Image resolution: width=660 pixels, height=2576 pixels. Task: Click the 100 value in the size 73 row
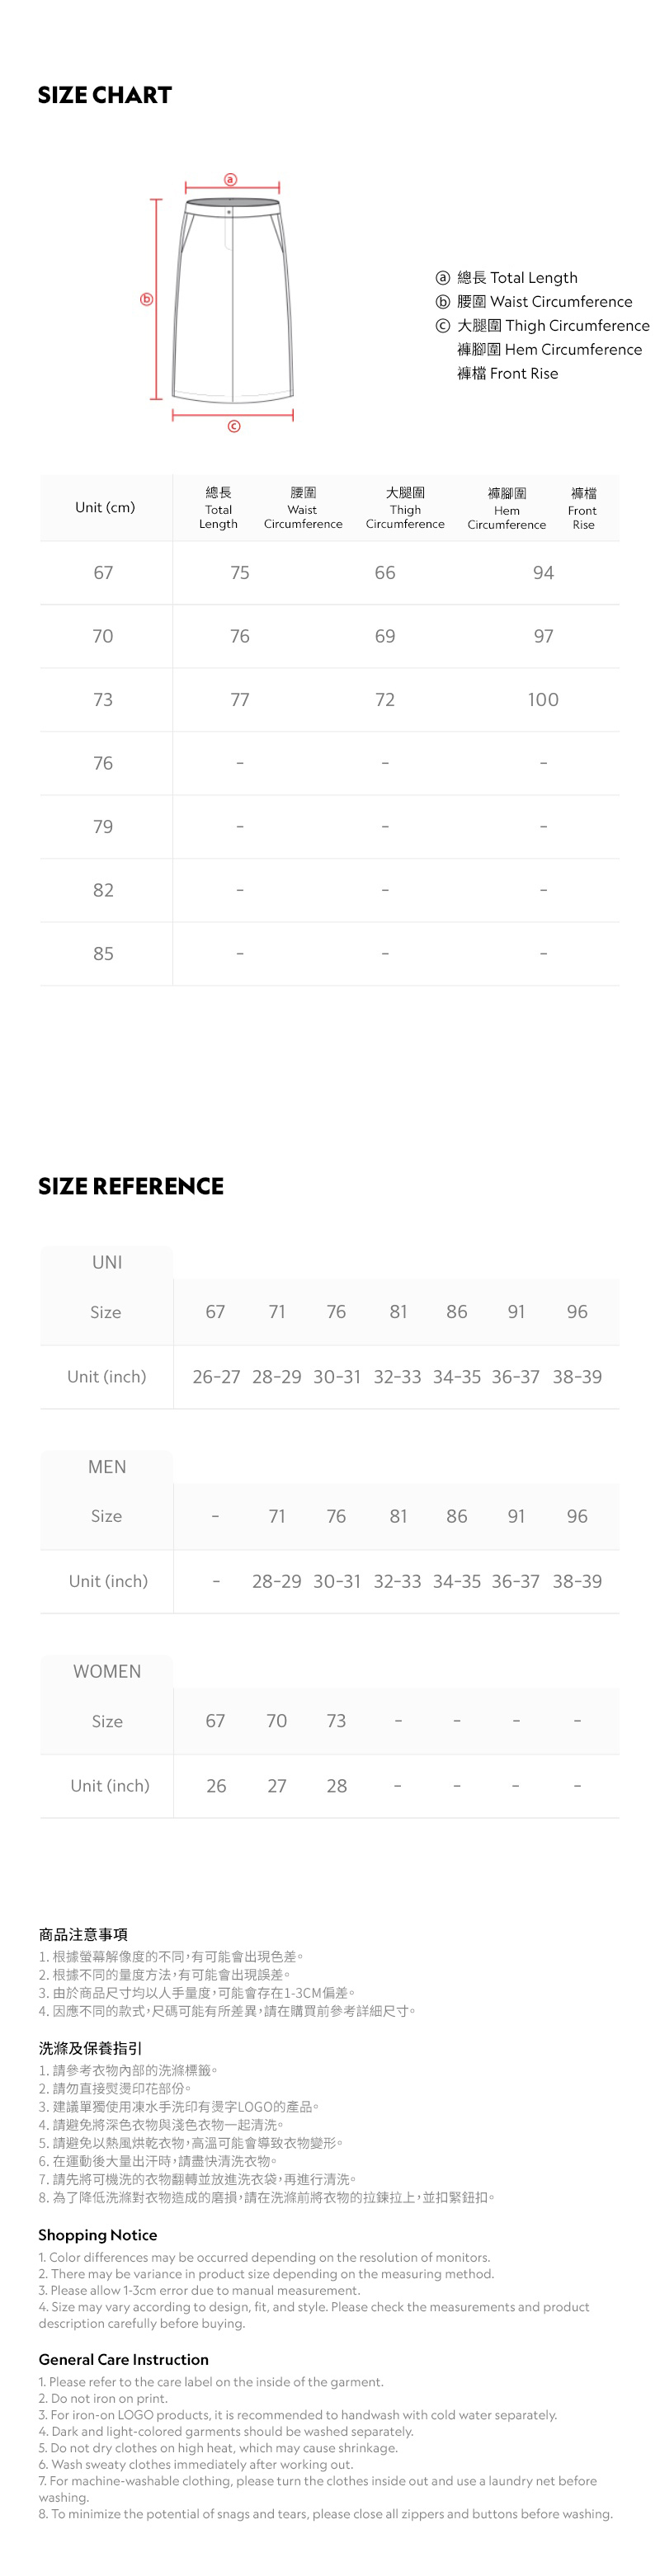click(543, 700)
